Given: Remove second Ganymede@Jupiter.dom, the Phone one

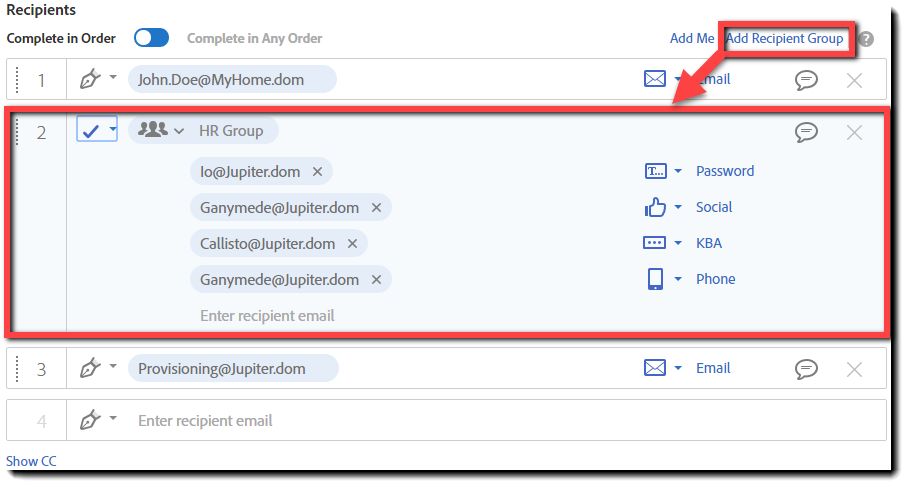Looking at the screenshot, I should pos(377,279).
